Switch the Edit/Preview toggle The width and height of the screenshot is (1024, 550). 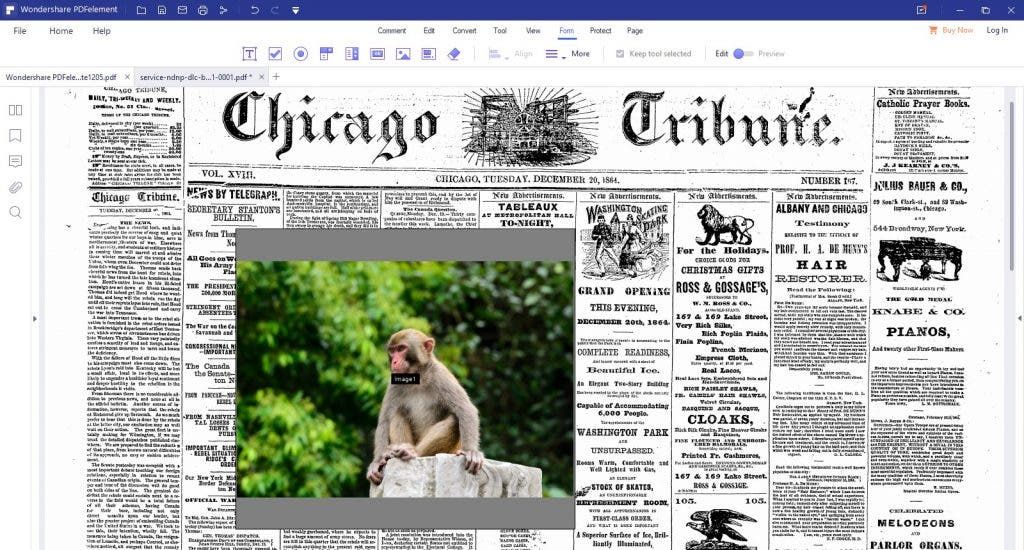743,54
